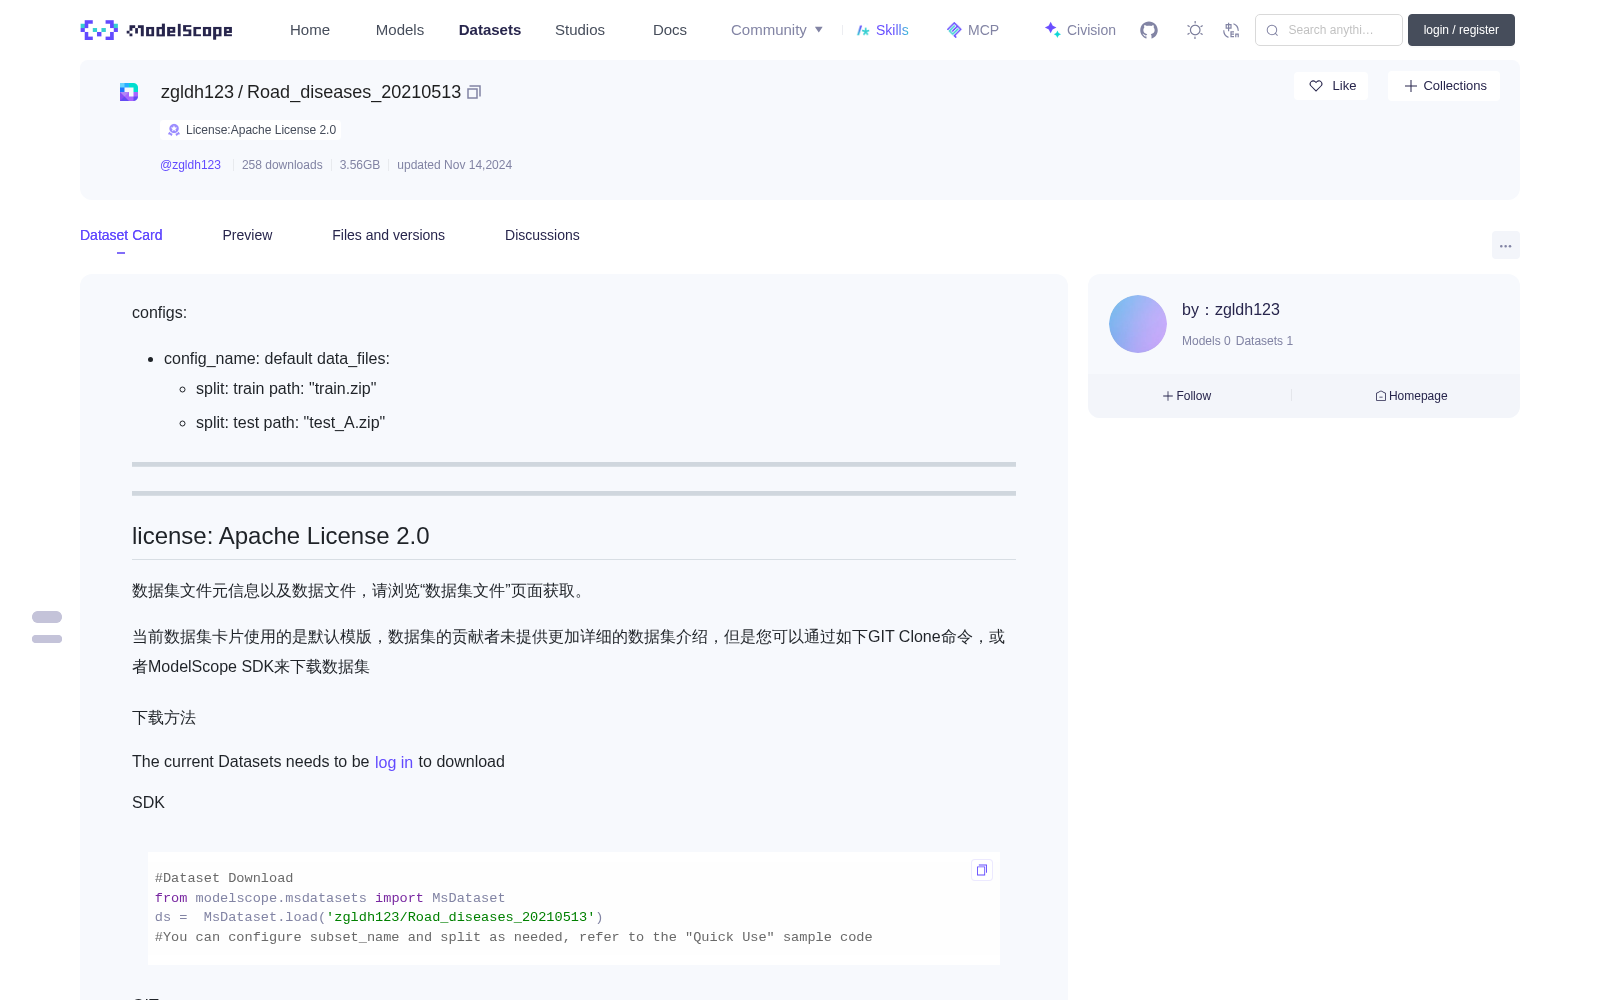1600x1000 pixels.
Task: Click the zgldh123 namespace in title
Action: pos(197,92)
